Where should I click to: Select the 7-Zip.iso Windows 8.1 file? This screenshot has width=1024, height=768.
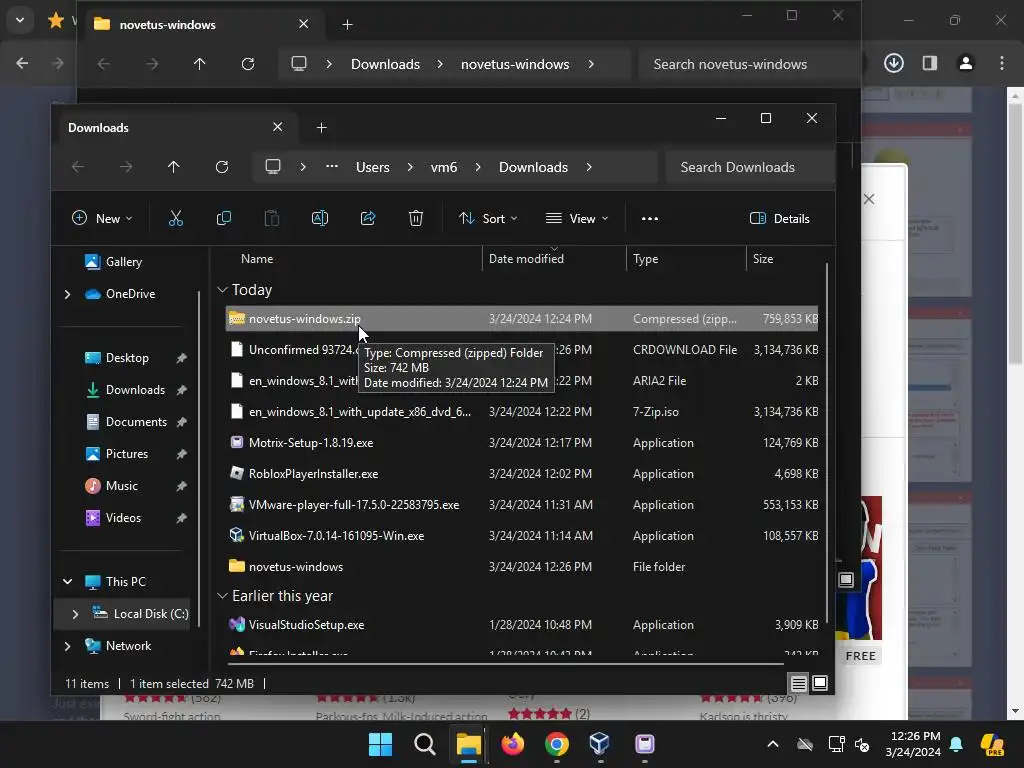coord(522,412)
